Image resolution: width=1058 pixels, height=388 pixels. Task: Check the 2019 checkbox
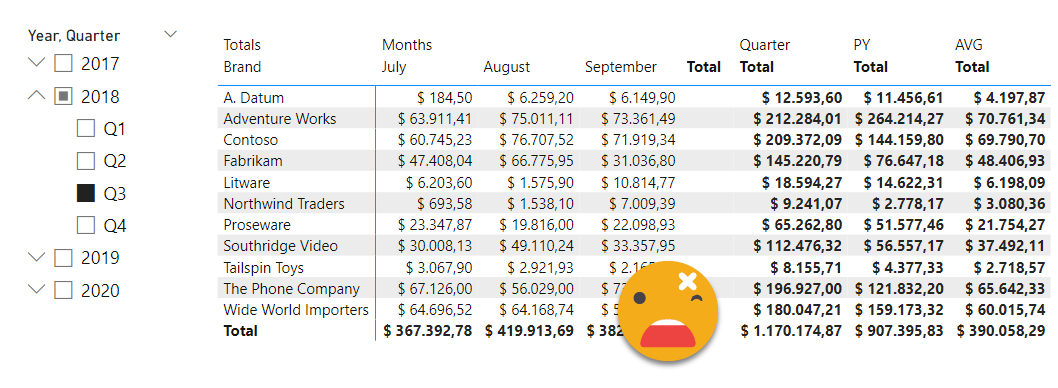tap(63, 258)
